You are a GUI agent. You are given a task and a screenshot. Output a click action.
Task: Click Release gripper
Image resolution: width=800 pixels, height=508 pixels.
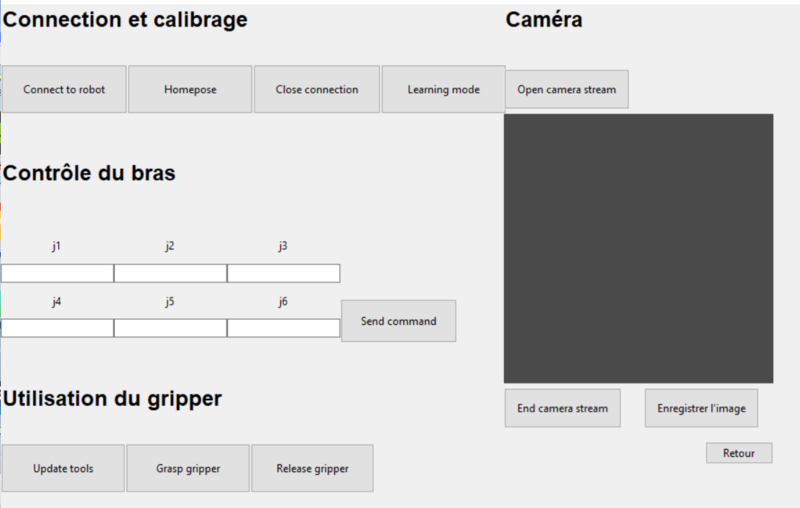pyautogui.click(x=311, y=468)
